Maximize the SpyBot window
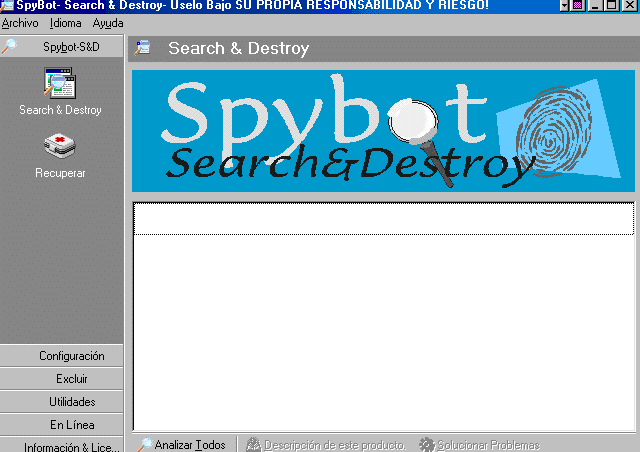Viewport: 640px width, 452px height. 612,5
